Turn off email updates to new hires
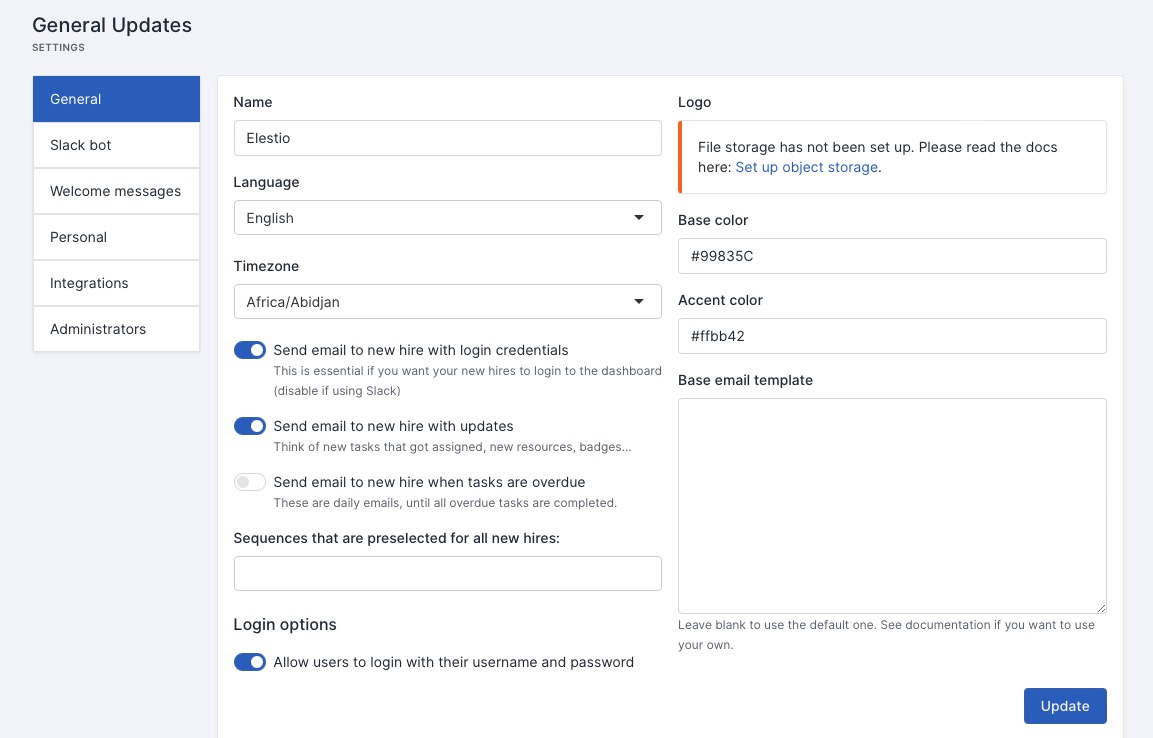The width and height of the screenshot is (1153, 738). [x=249, y=426]
